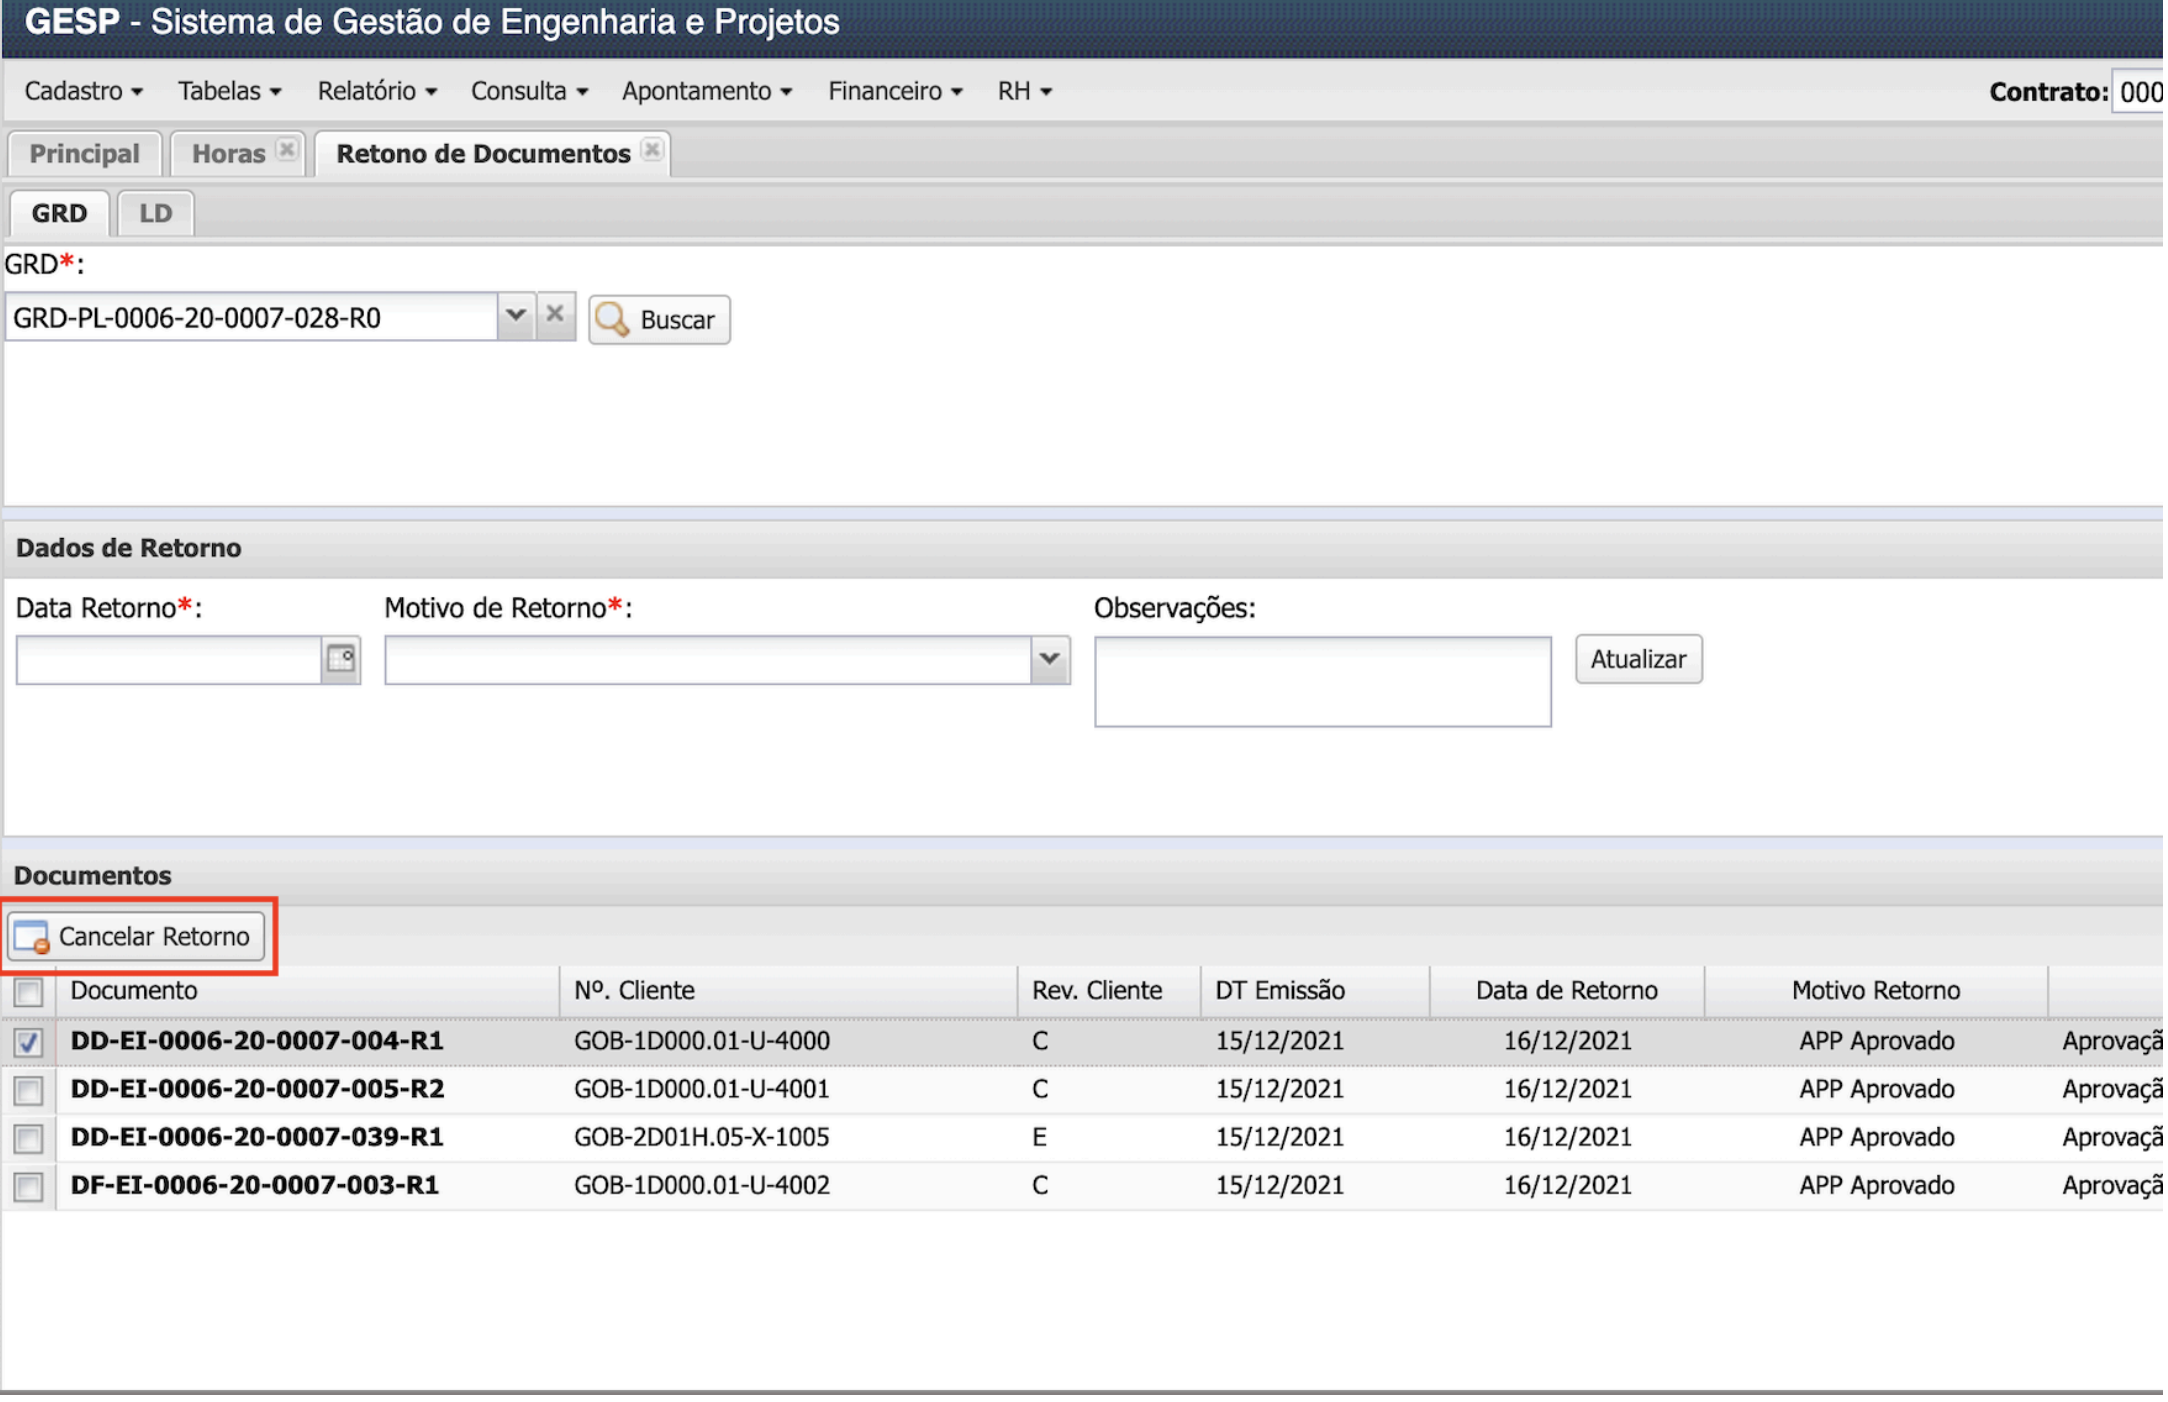Expand the GRD combo box dropdown arrow
The image size is (2168, 1402).
tap(515, 316)
